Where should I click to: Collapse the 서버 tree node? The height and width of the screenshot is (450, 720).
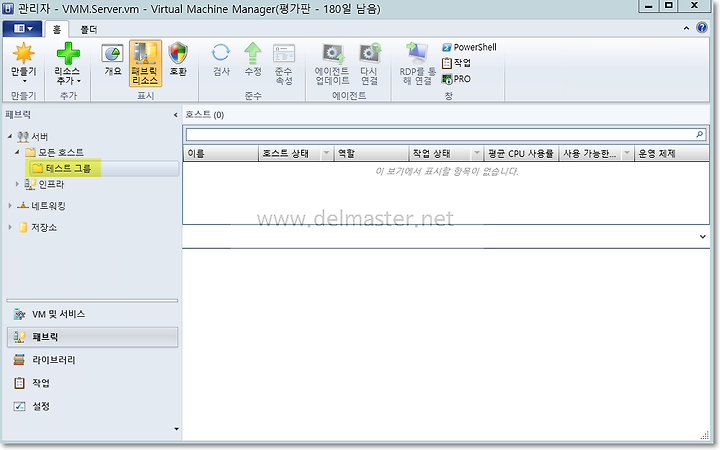point(10,136)
